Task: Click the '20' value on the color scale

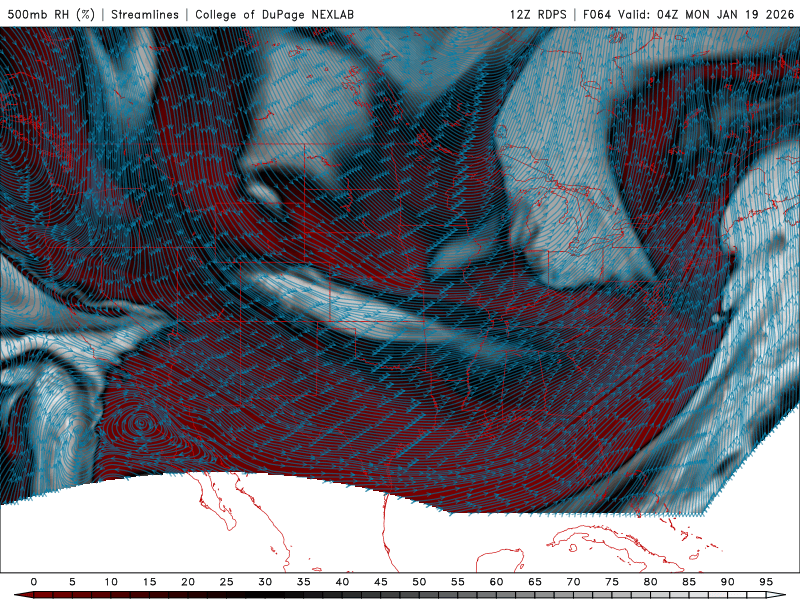Action: 188,582
